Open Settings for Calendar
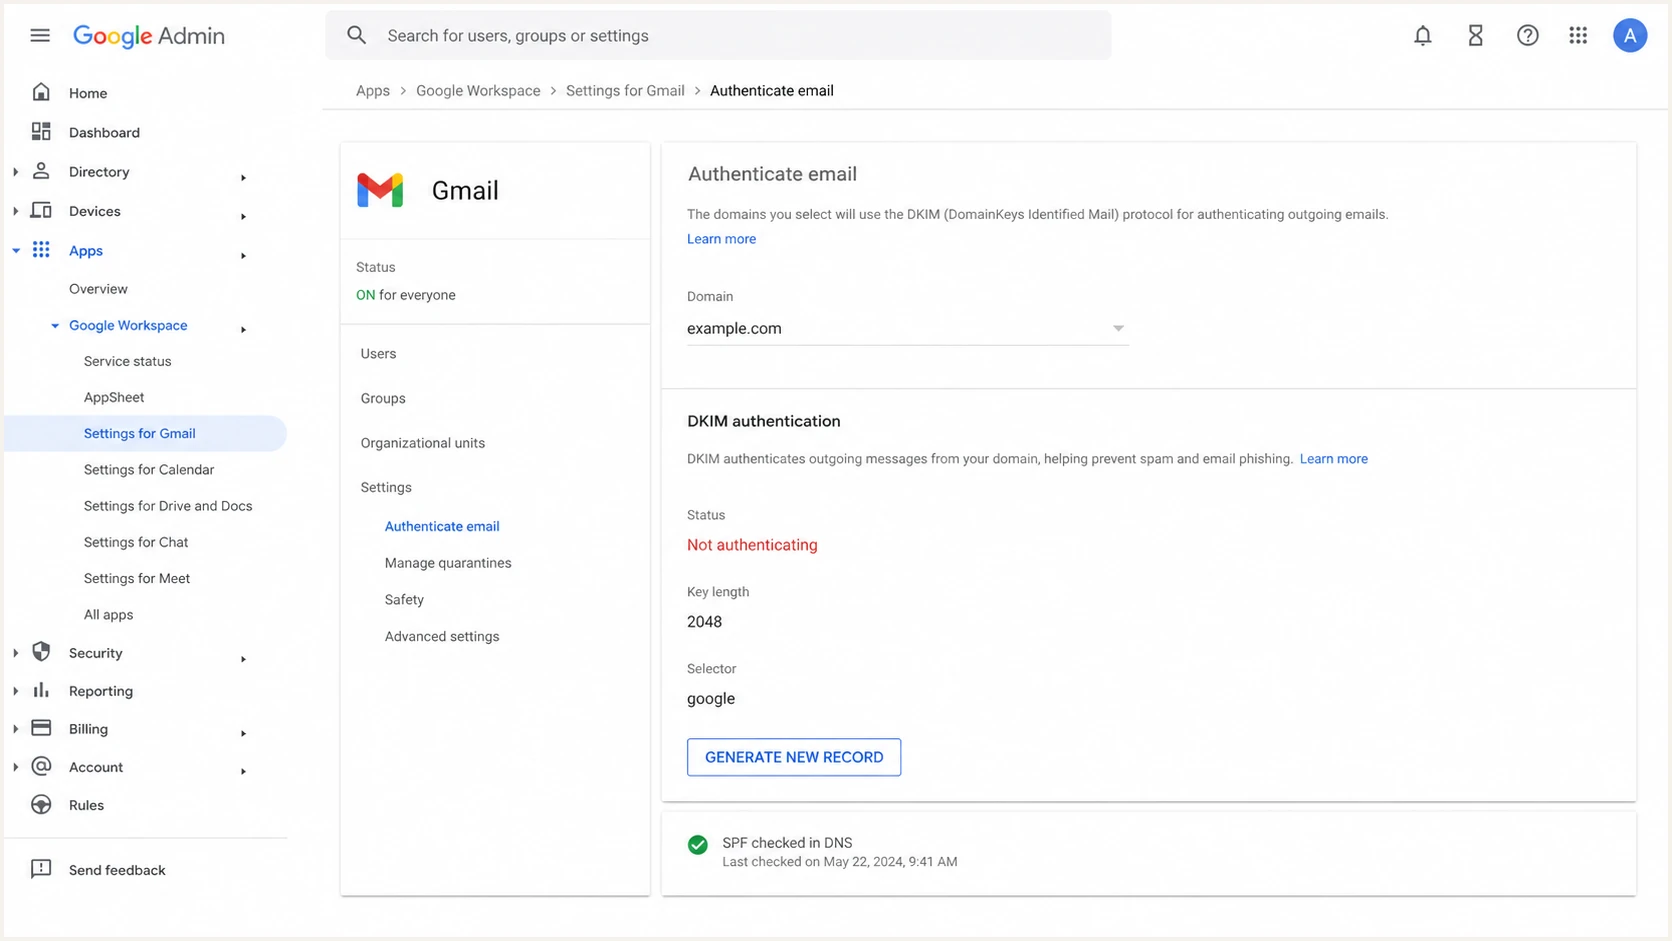Image resolution: width=1672 pixels, height=941 pixels. [149, 469]
